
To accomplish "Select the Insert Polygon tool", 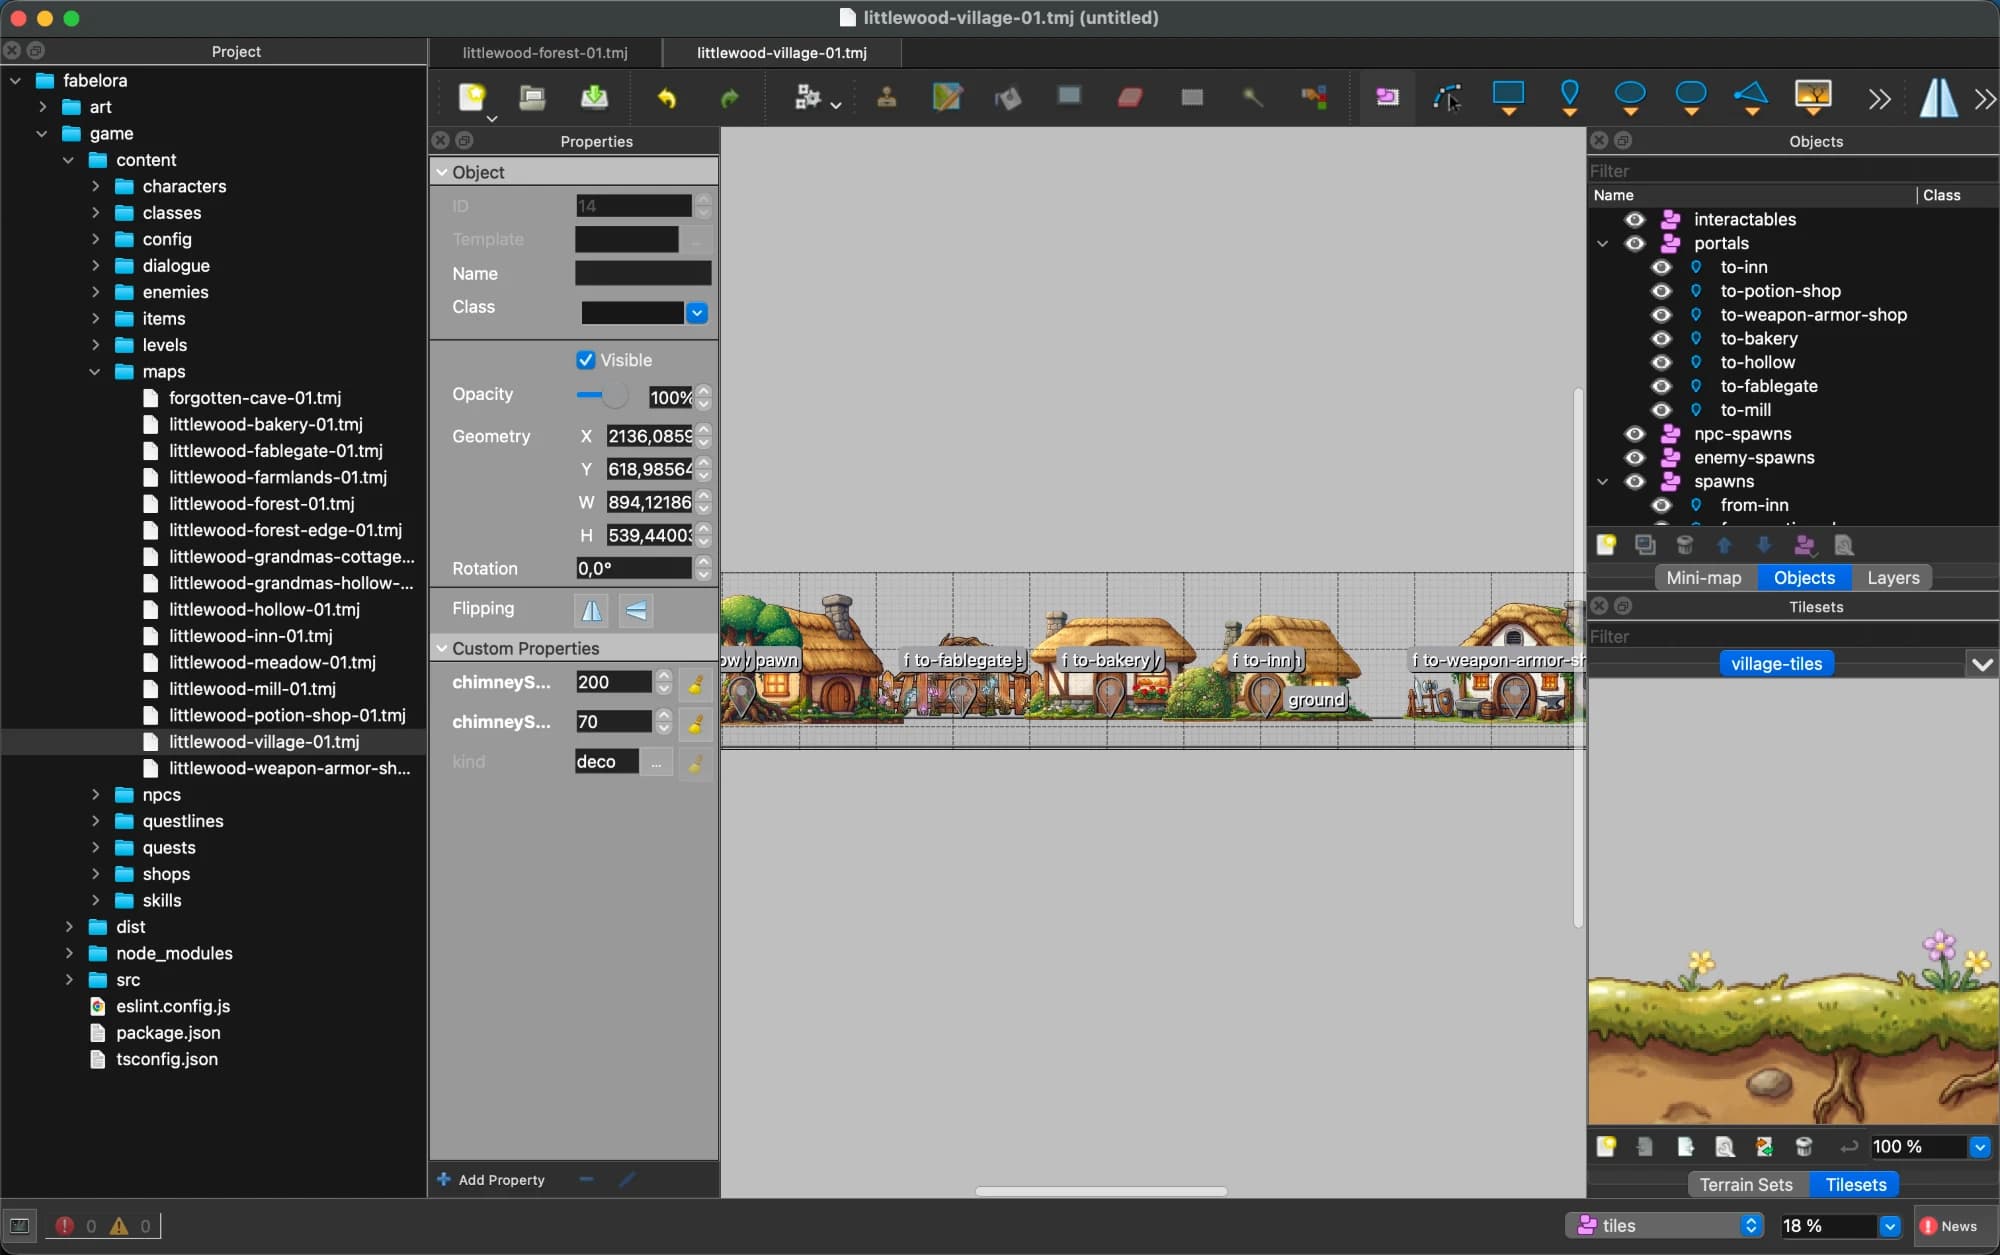I will (x=1751, y=97).
